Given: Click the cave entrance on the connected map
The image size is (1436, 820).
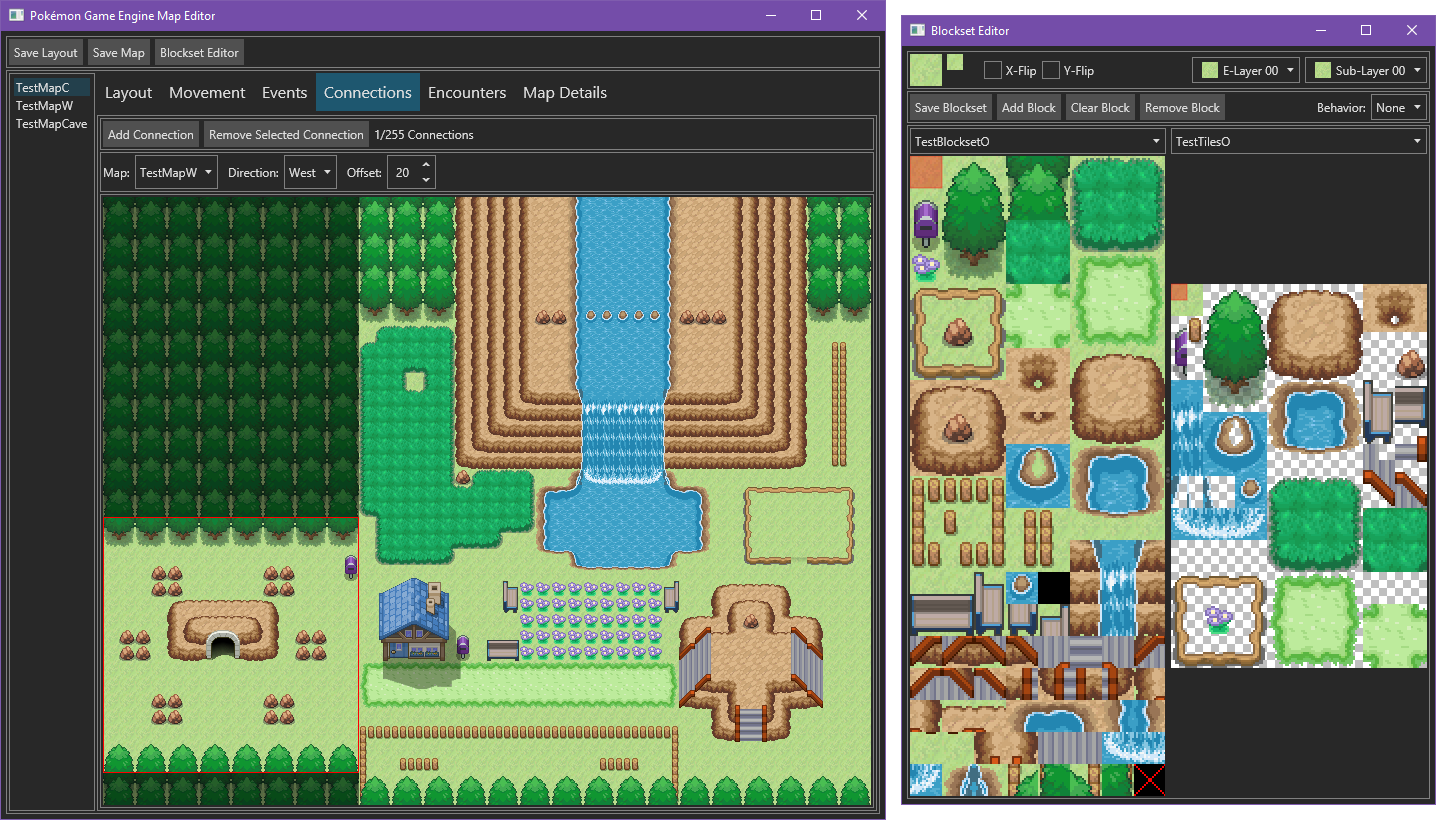Looking at the screenshot, I should [x=222, y=644].
